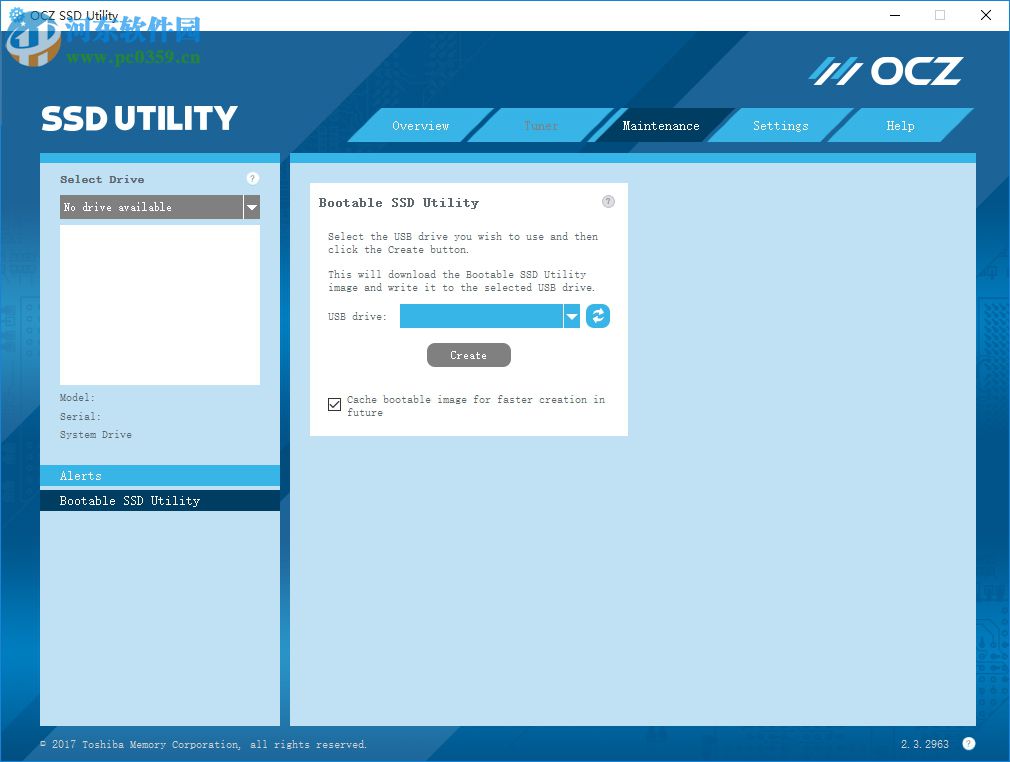Click the 'System Drive' label
The height and width of the screenshot is (762, 1010).
96,435
